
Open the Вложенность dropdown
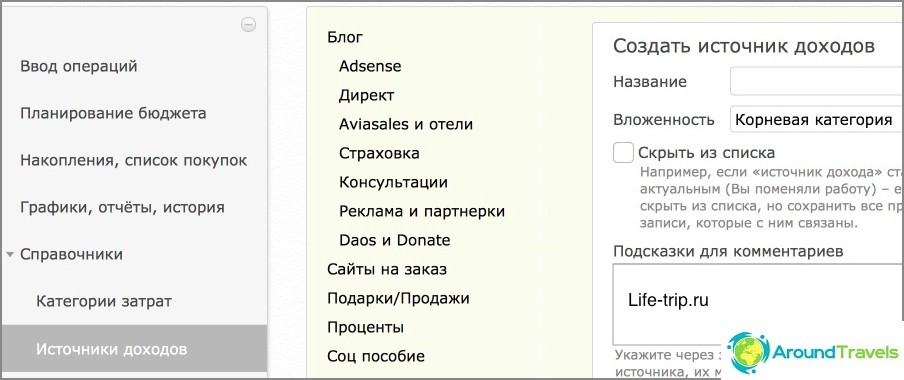click(816, 120)
